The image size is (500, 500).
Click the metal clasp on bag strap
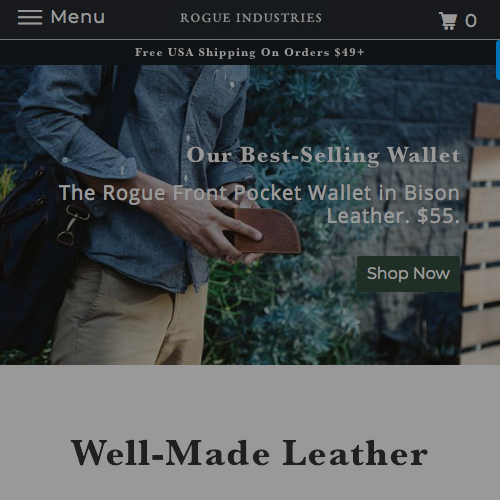pos(68,225)
